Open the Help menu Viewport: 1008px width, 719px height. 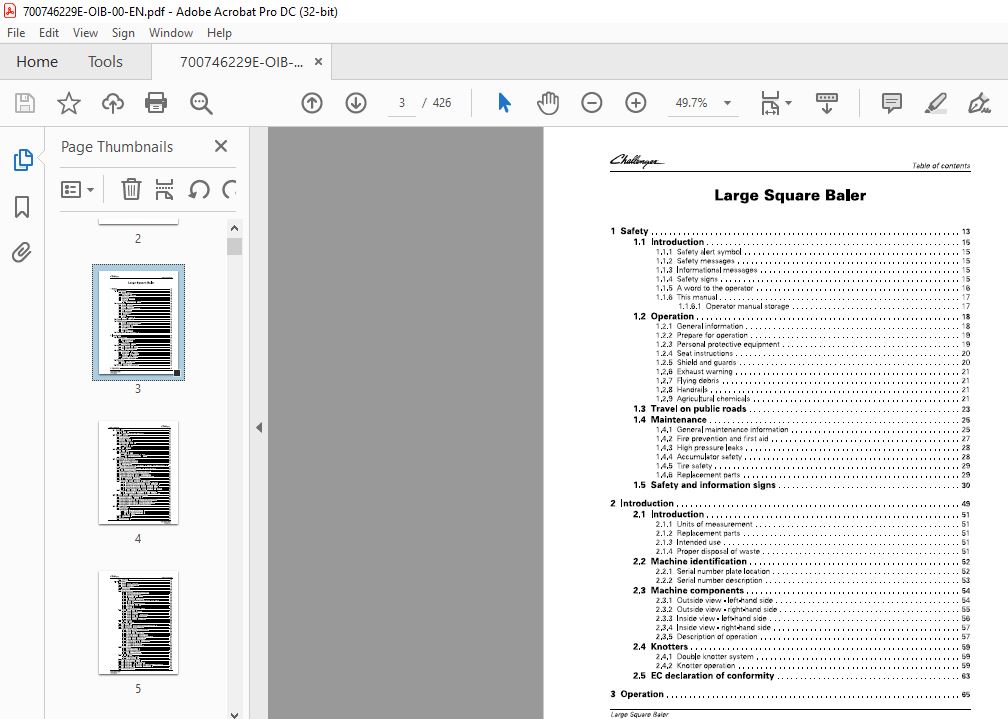pyautogui.click(x=219, y=33)
